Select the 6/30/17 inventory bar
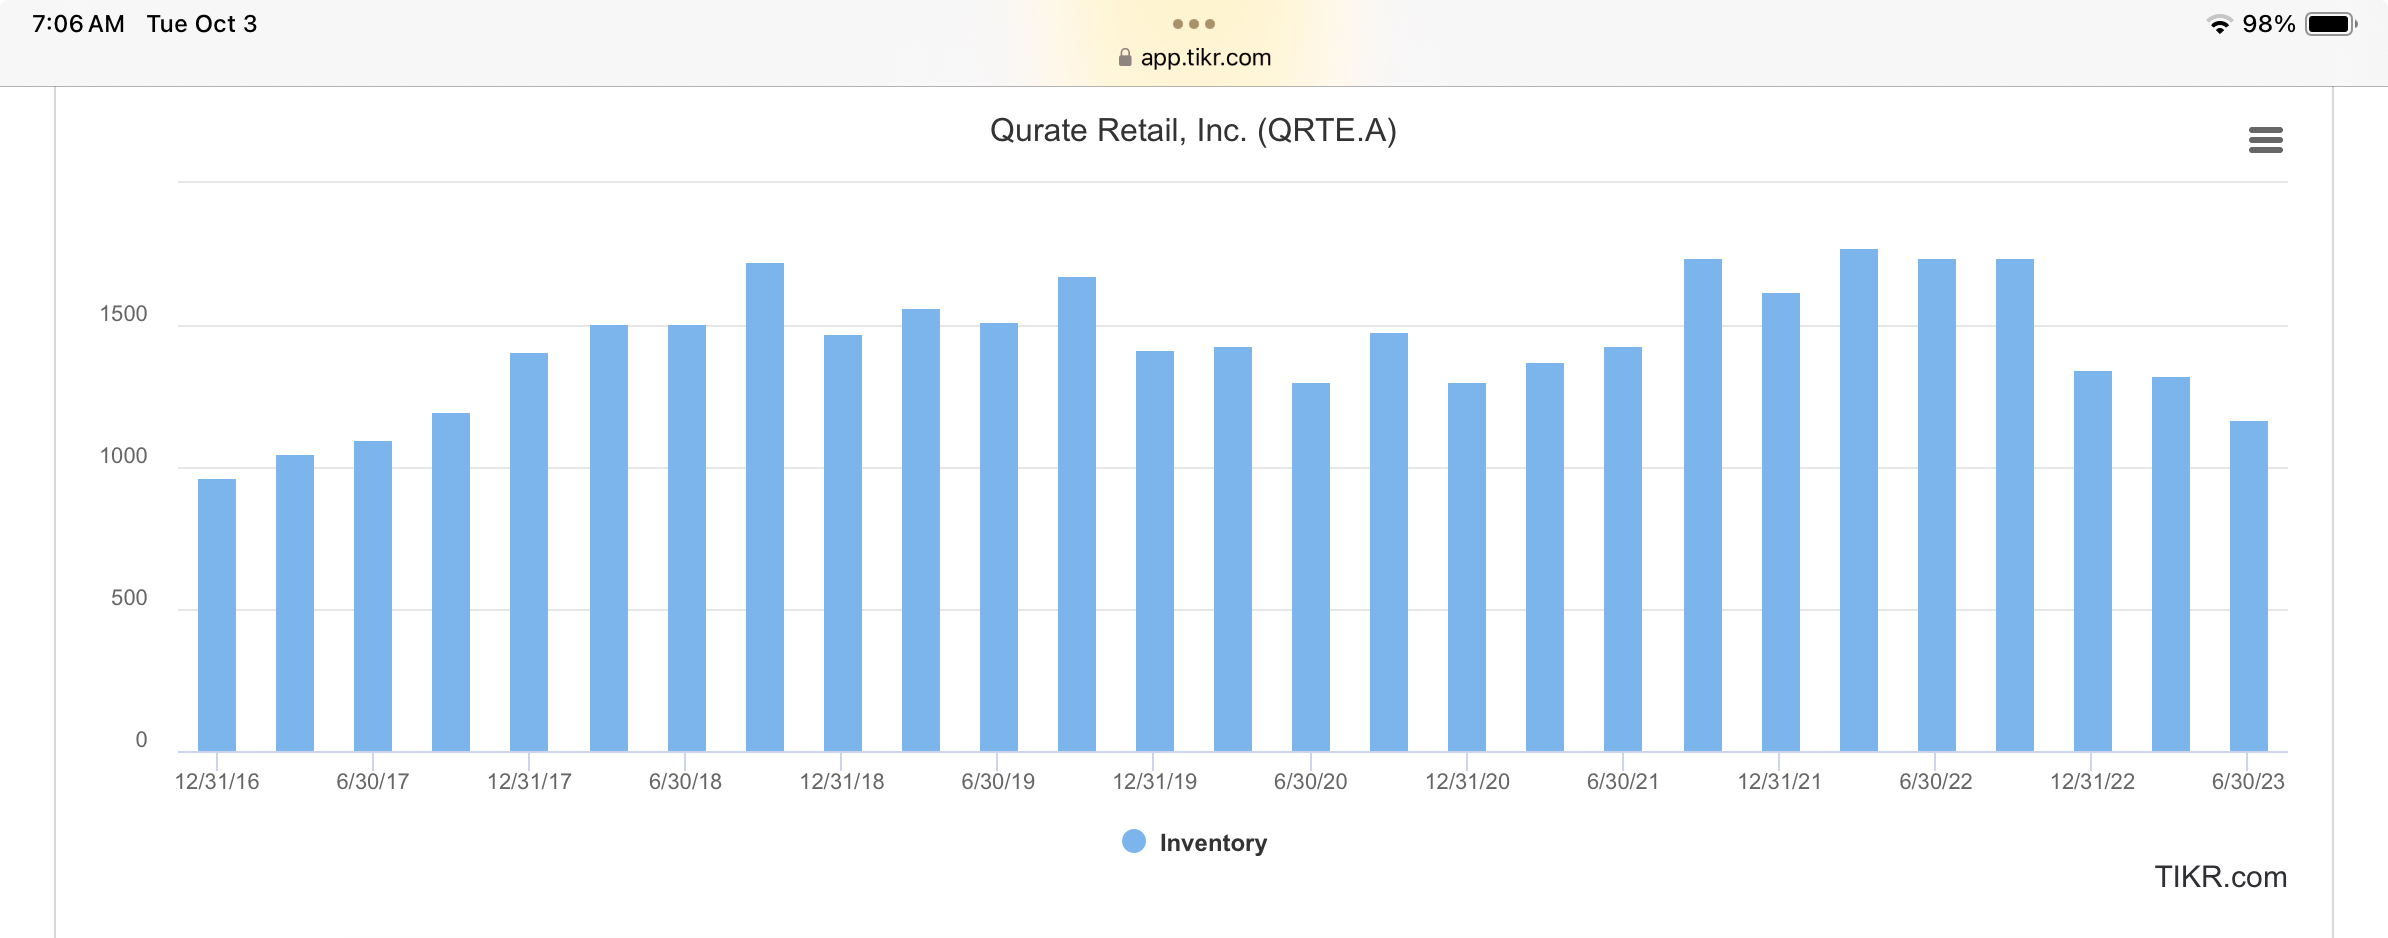Screen dimensions: 2388x938 click(373, 596)
